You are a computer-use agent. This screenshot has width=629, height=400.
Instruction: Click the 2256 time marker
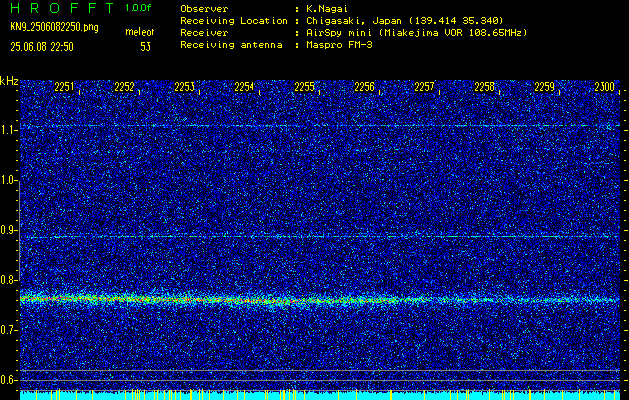click(364, 87)
